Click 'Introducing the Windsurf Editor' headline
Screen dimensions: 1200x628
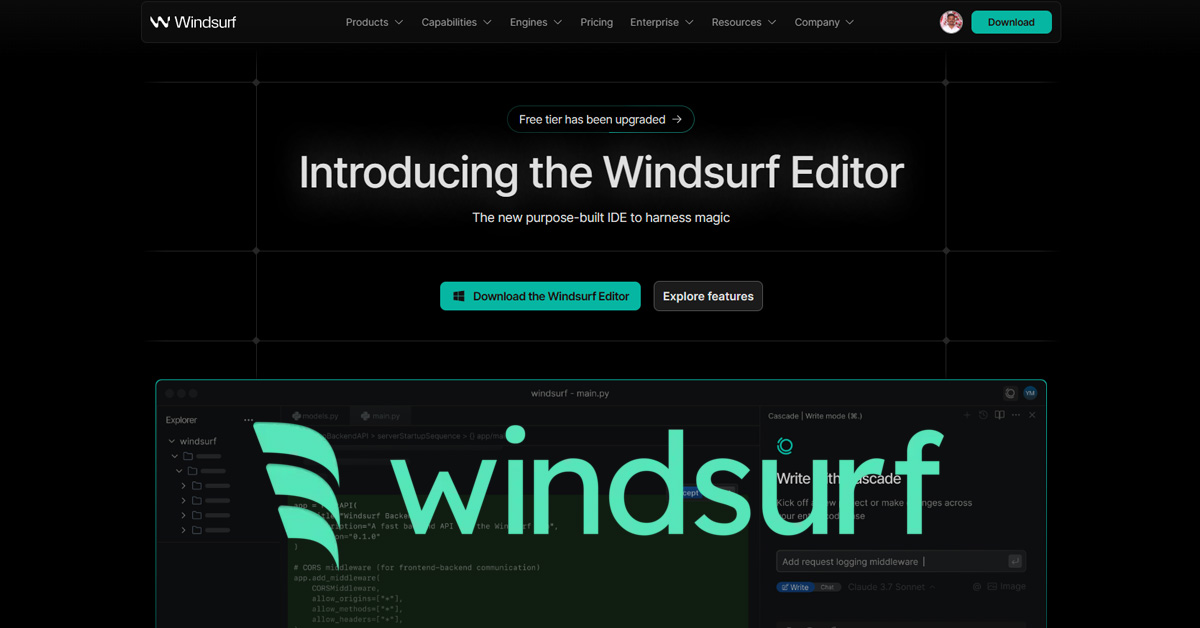[x=601, y=173]
